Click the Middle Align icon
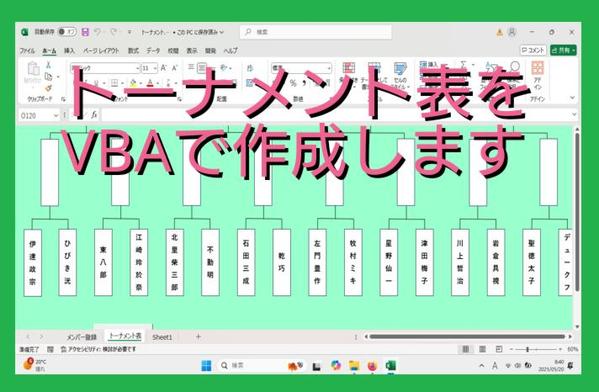 [x=202, y=68]
